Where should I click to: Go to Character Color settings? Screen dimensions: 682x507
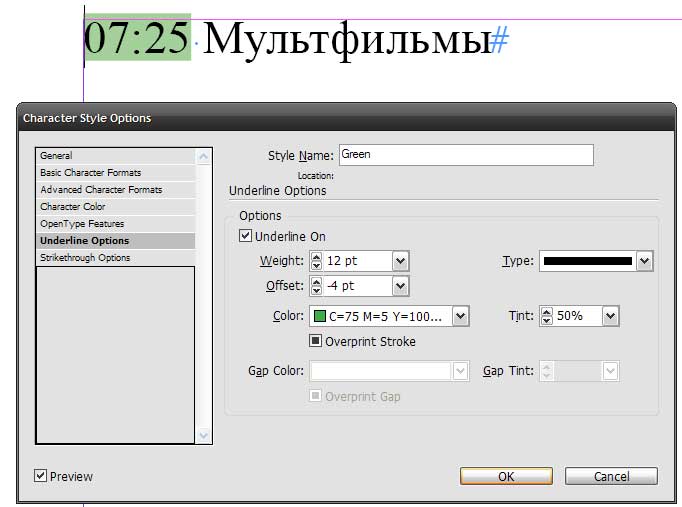click(116, 207)
